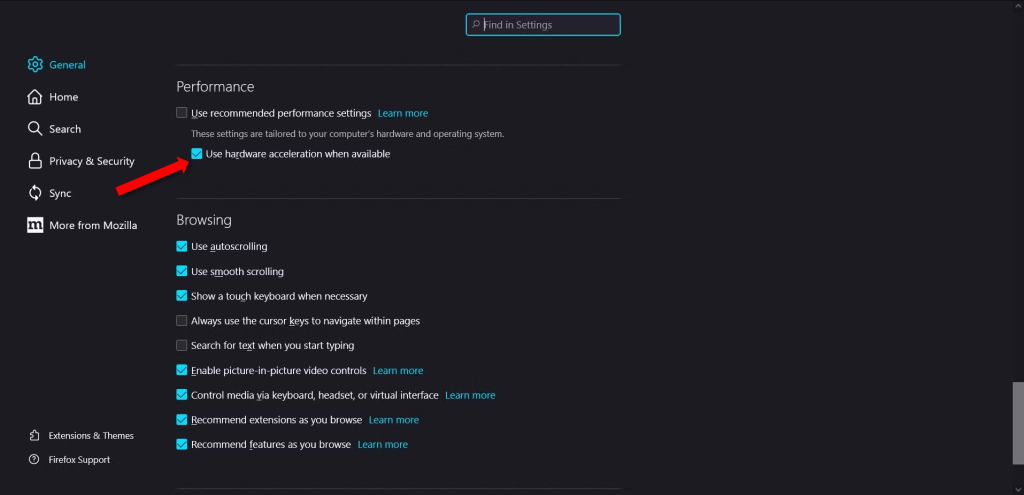The image size is (1024, 495).
Task: Click the Find in Settings search field
Action: 543,24
